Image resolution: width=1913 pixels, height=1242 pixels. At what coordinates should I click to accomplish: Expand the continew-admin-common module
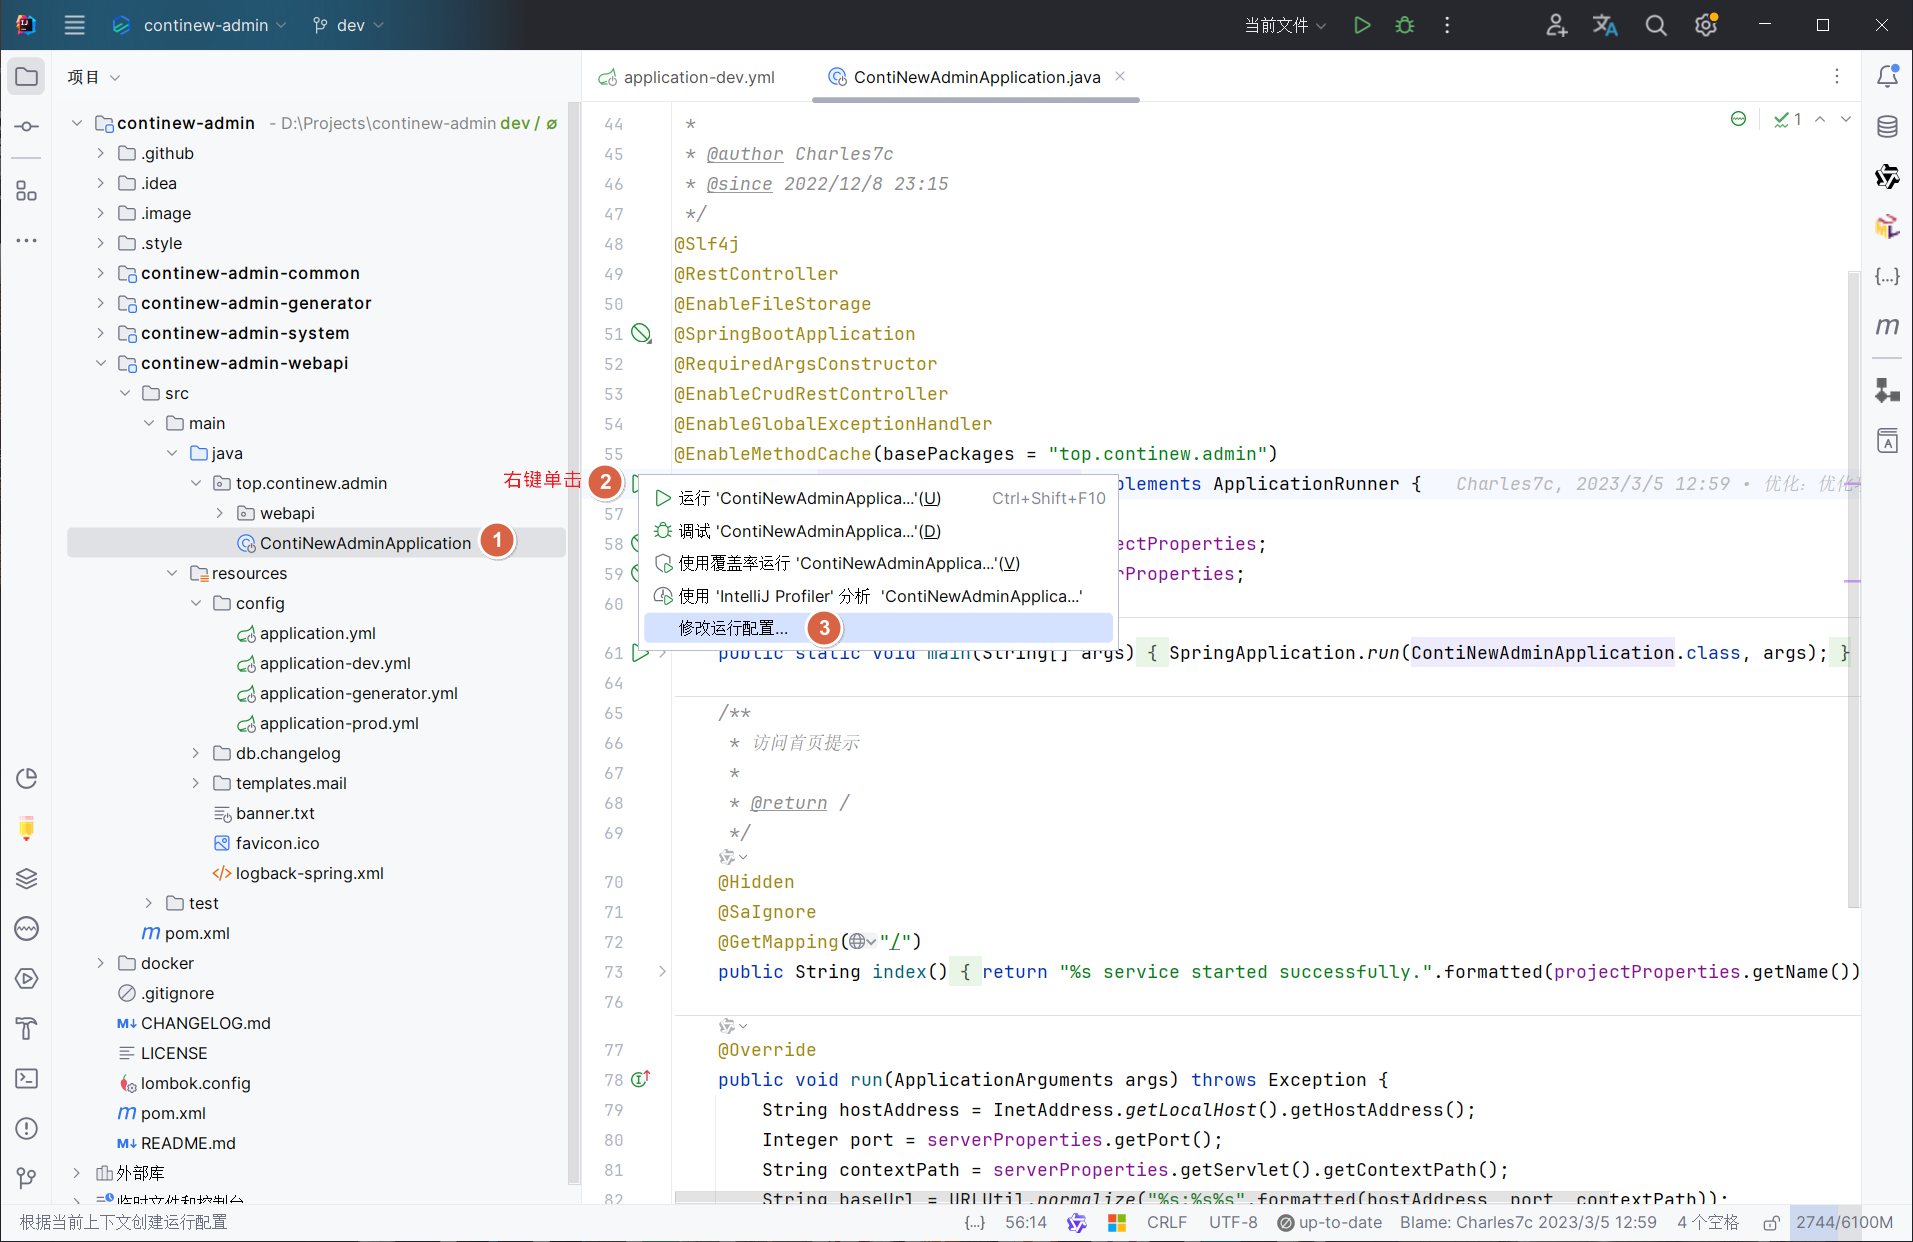coord(100,273)
